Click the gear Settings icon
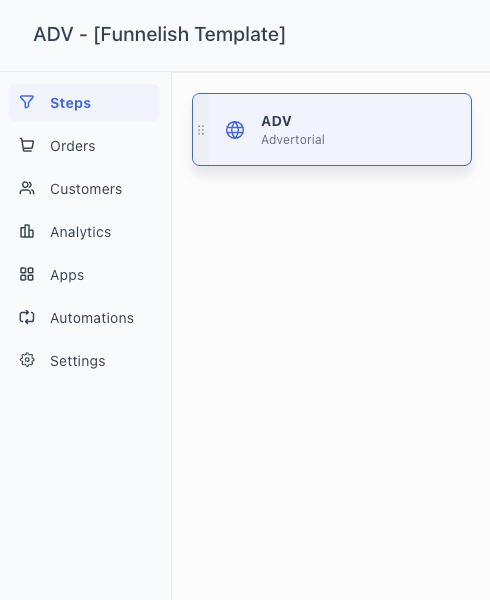The height and width of the screenshot is (600, 490). click(27, 360)
